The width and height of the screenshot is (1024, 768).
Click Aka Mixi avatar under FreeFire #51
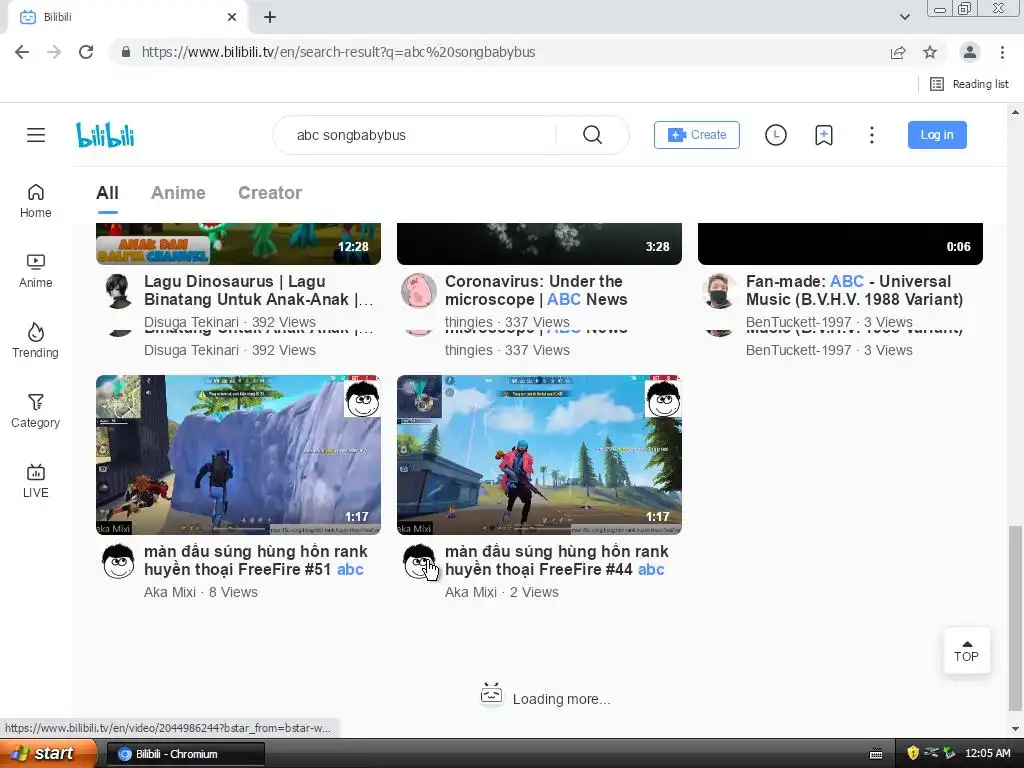click(x=119, y=561)
